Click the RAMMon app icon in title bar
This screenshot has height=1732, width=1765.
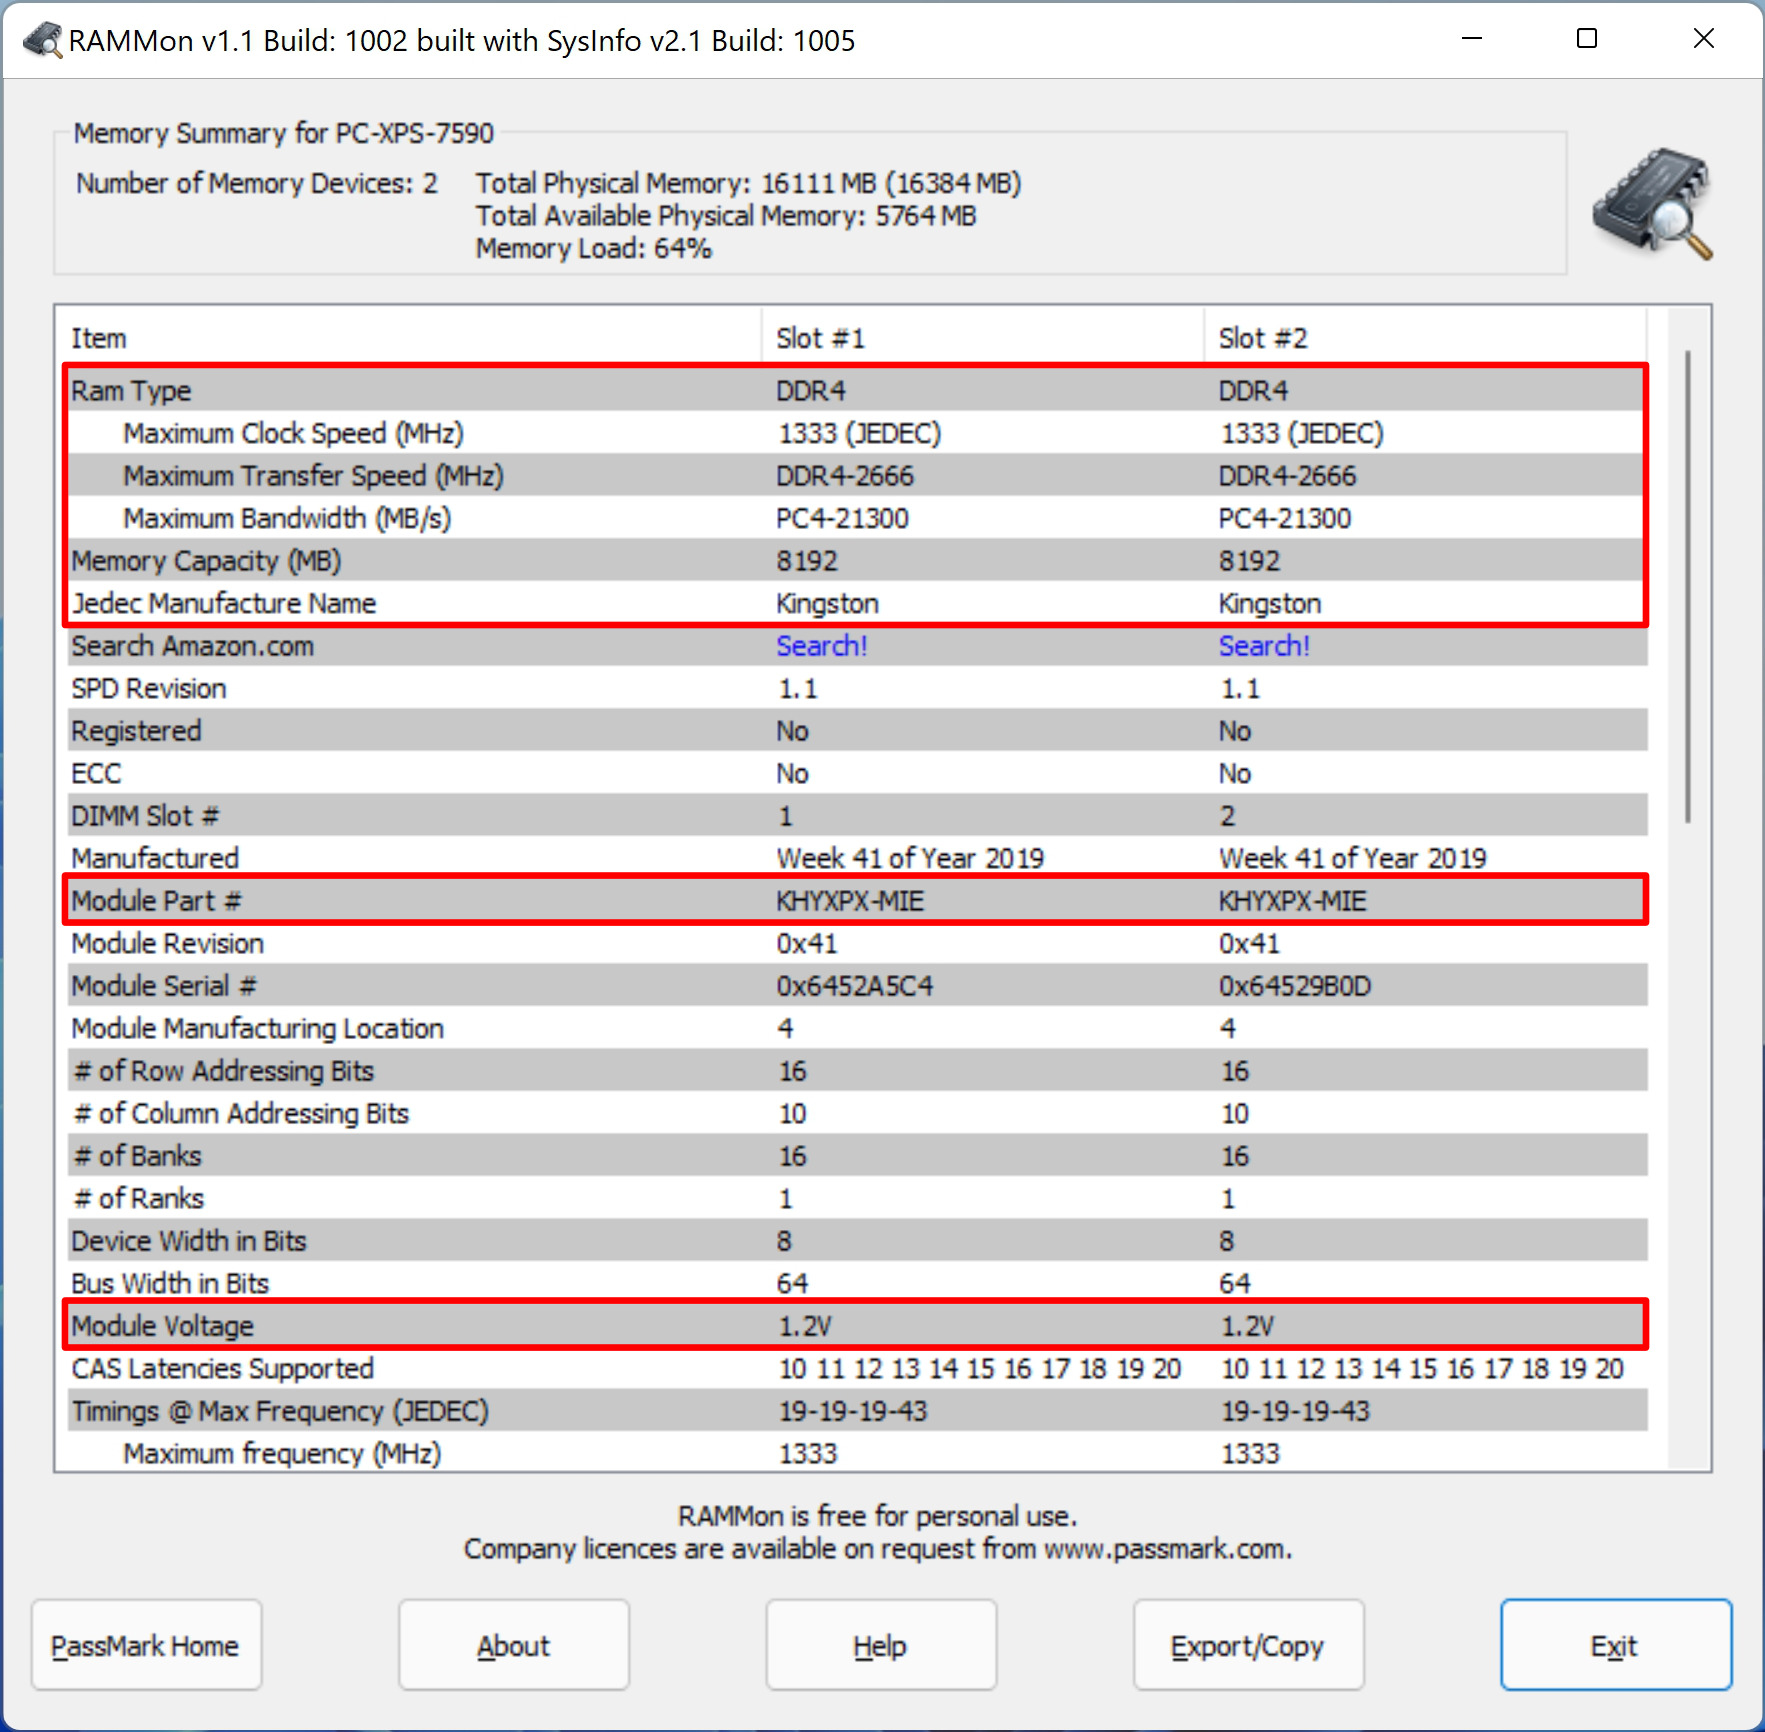click(x=42, y=40)
